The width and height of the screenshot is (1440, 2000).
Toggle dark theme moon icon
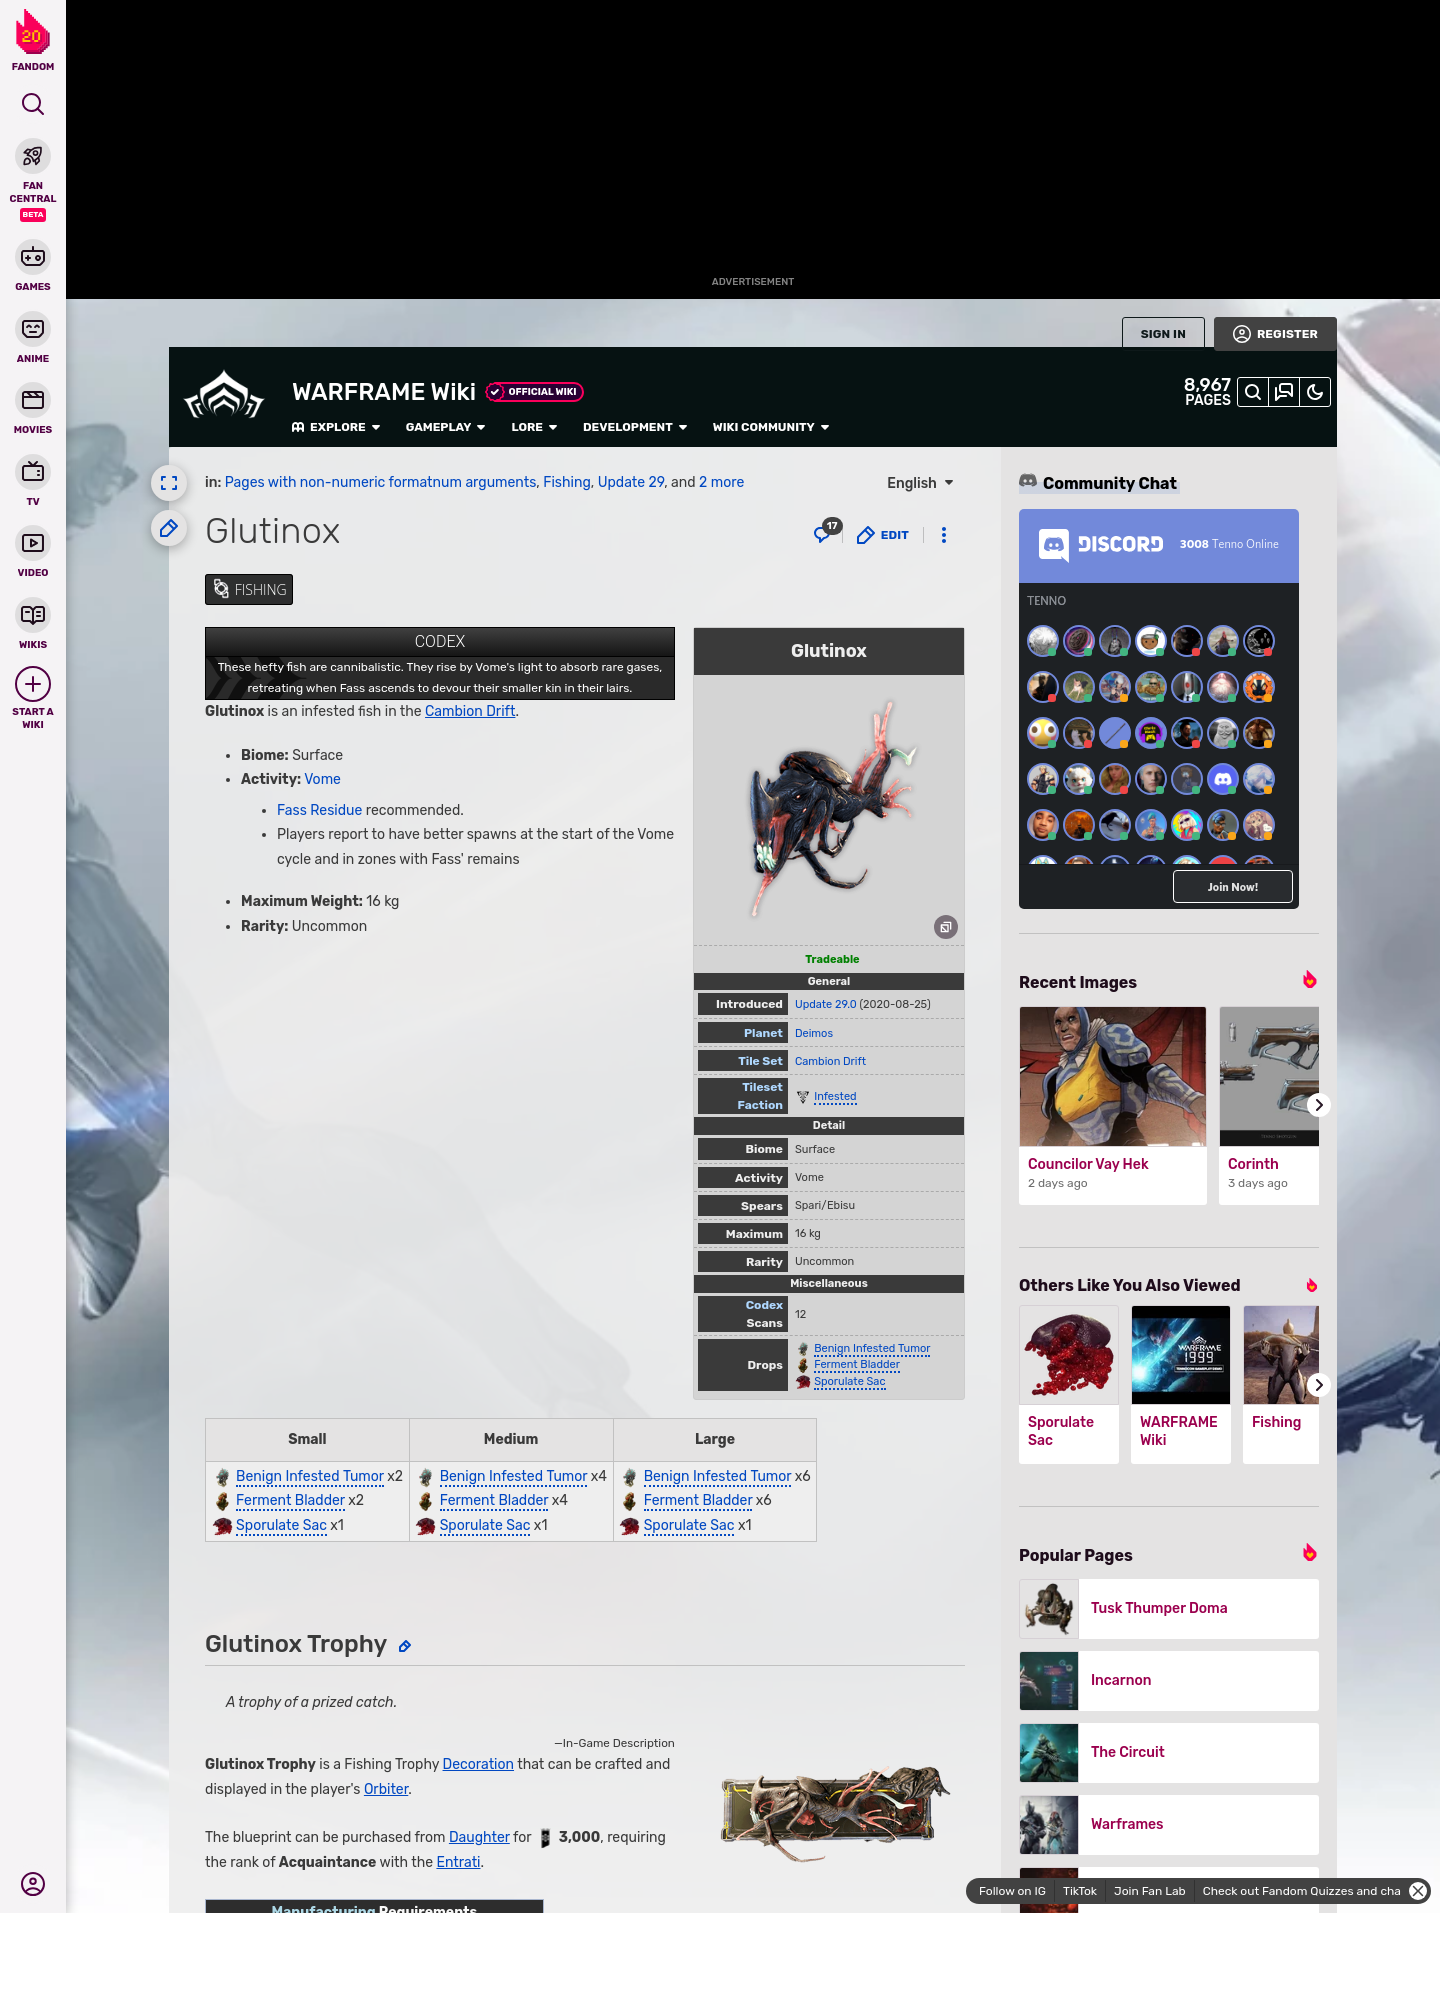(x=1315, y=392)
